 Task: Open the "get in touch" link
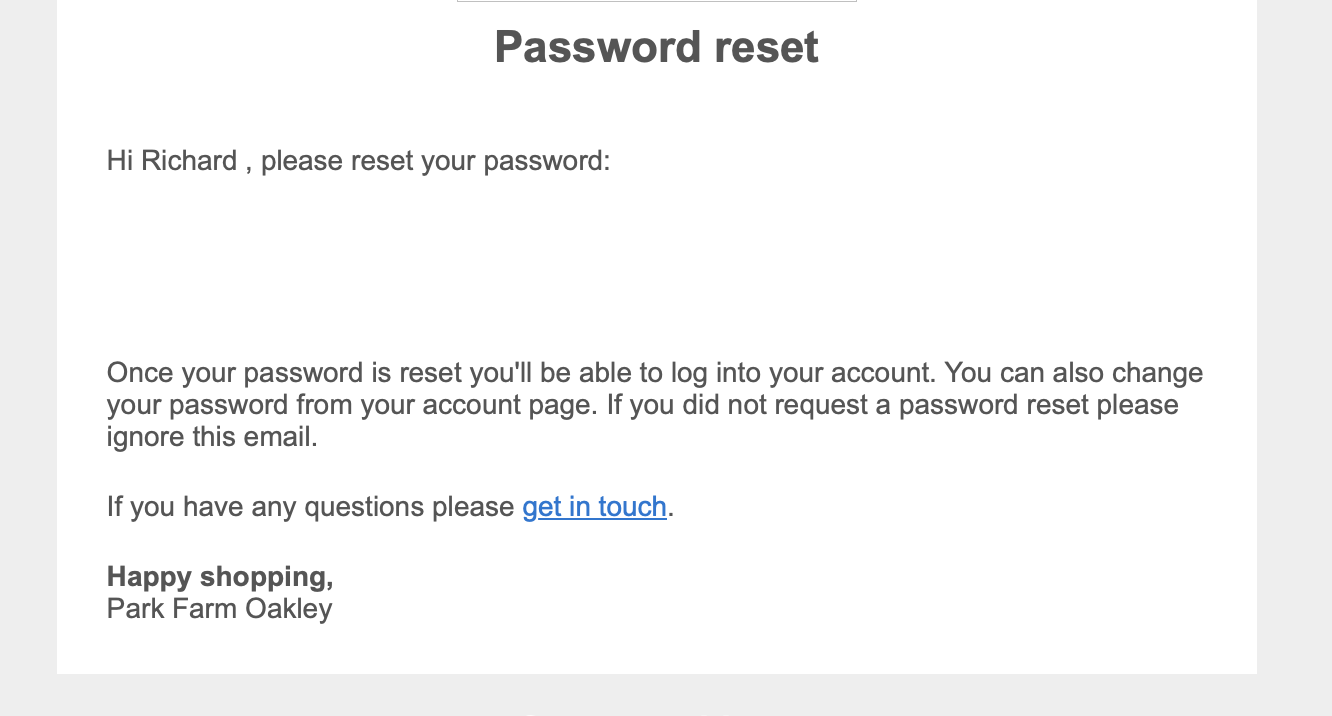pos(594,507)
